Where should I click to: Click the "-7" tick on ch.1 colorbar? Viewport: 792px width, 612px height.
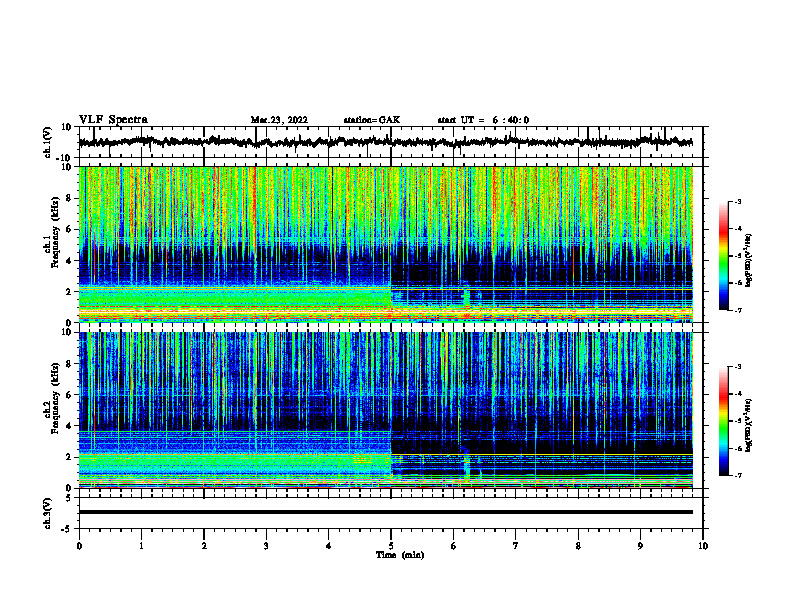pos(738,310)
